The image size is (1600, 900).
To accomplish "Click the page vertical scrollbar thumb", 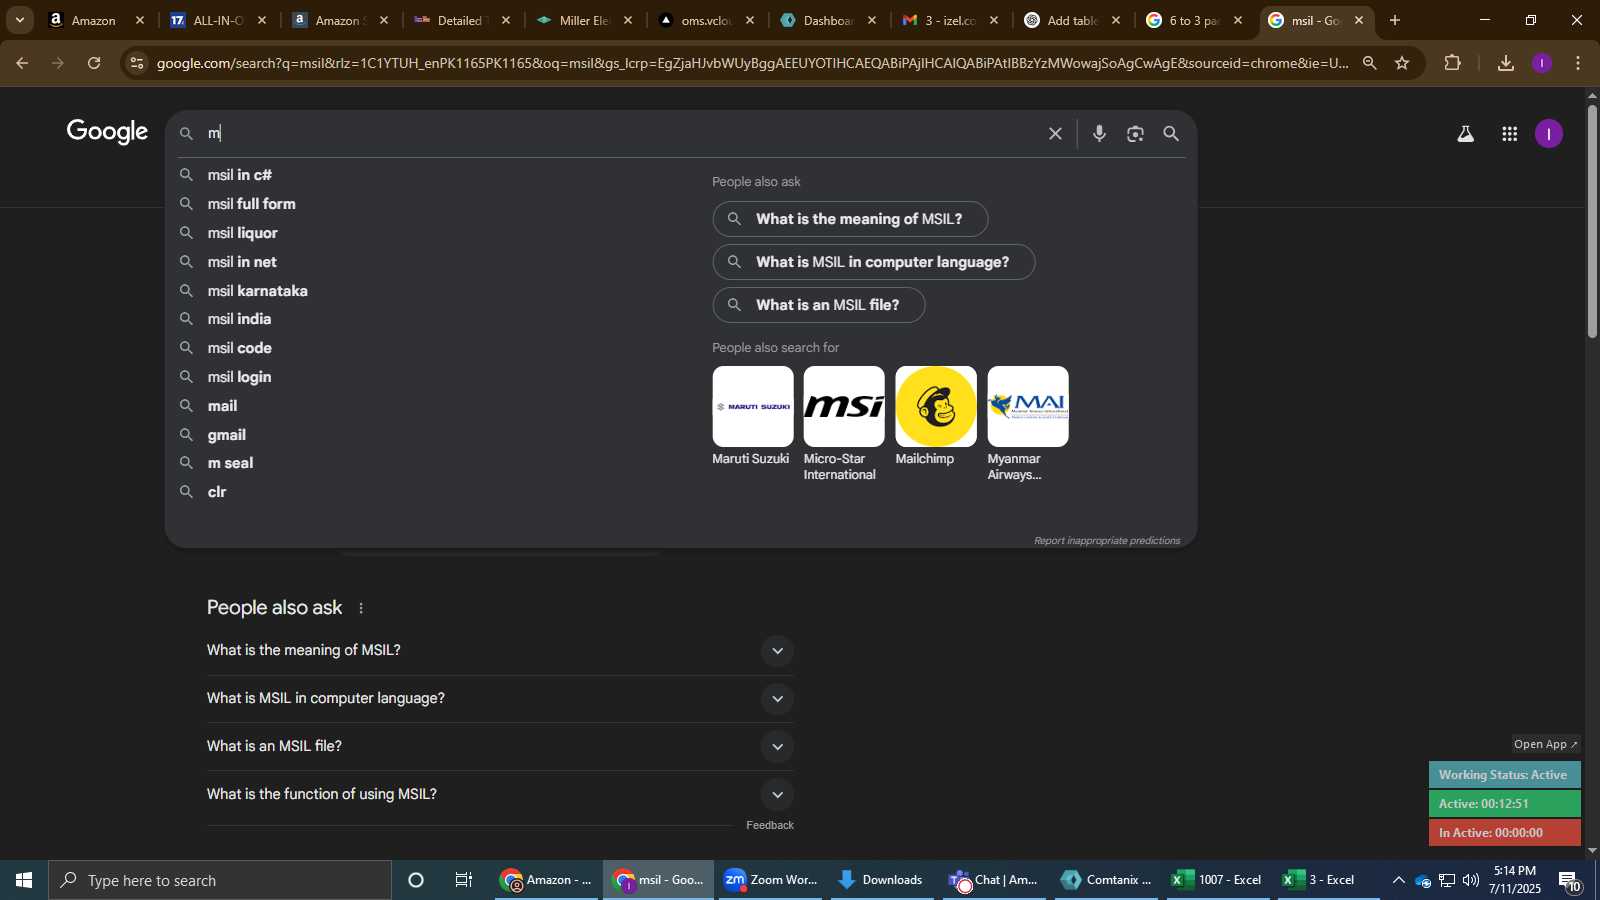I will [1592, 220].
